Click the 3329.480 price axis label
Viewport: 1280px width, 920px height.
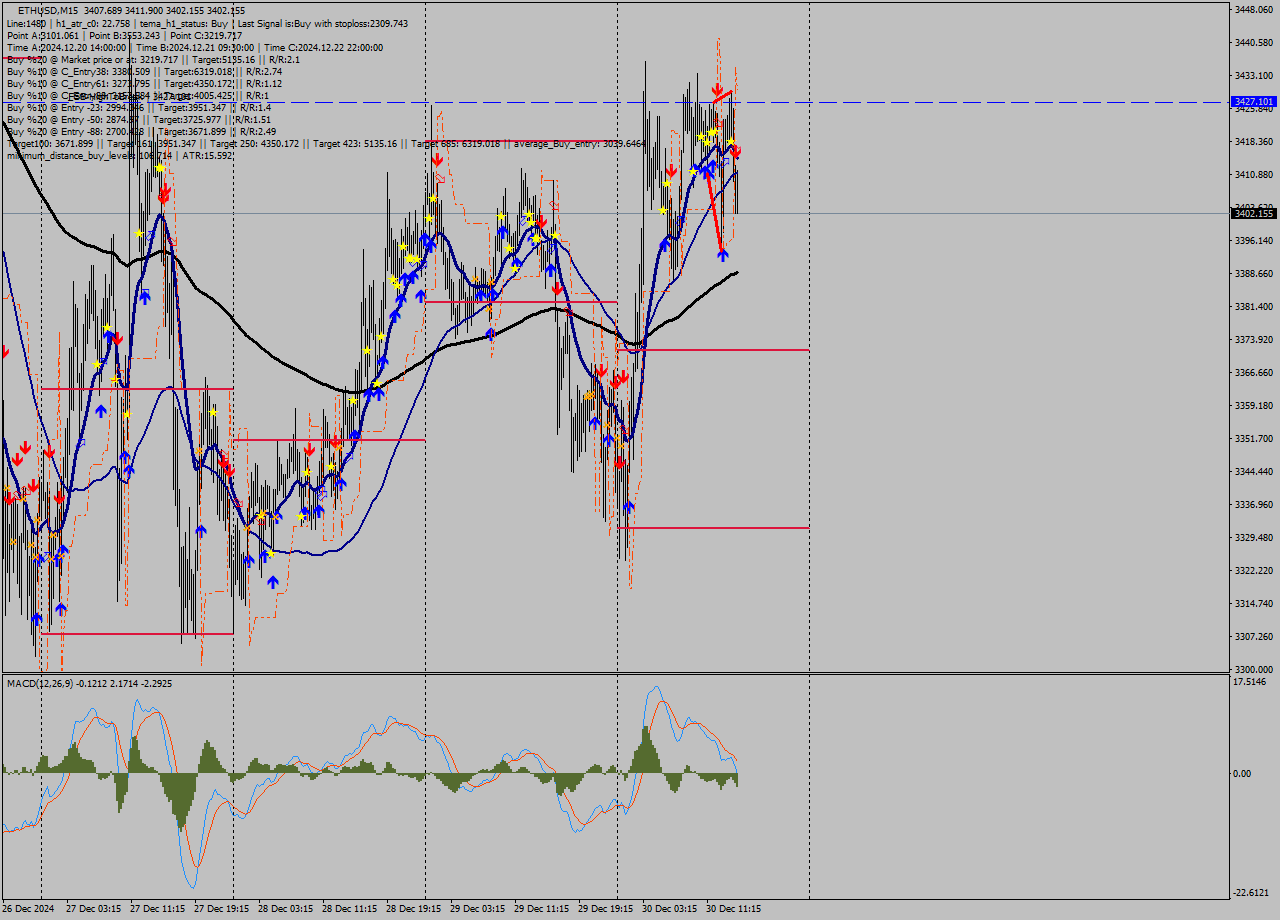pos(1253,537)
